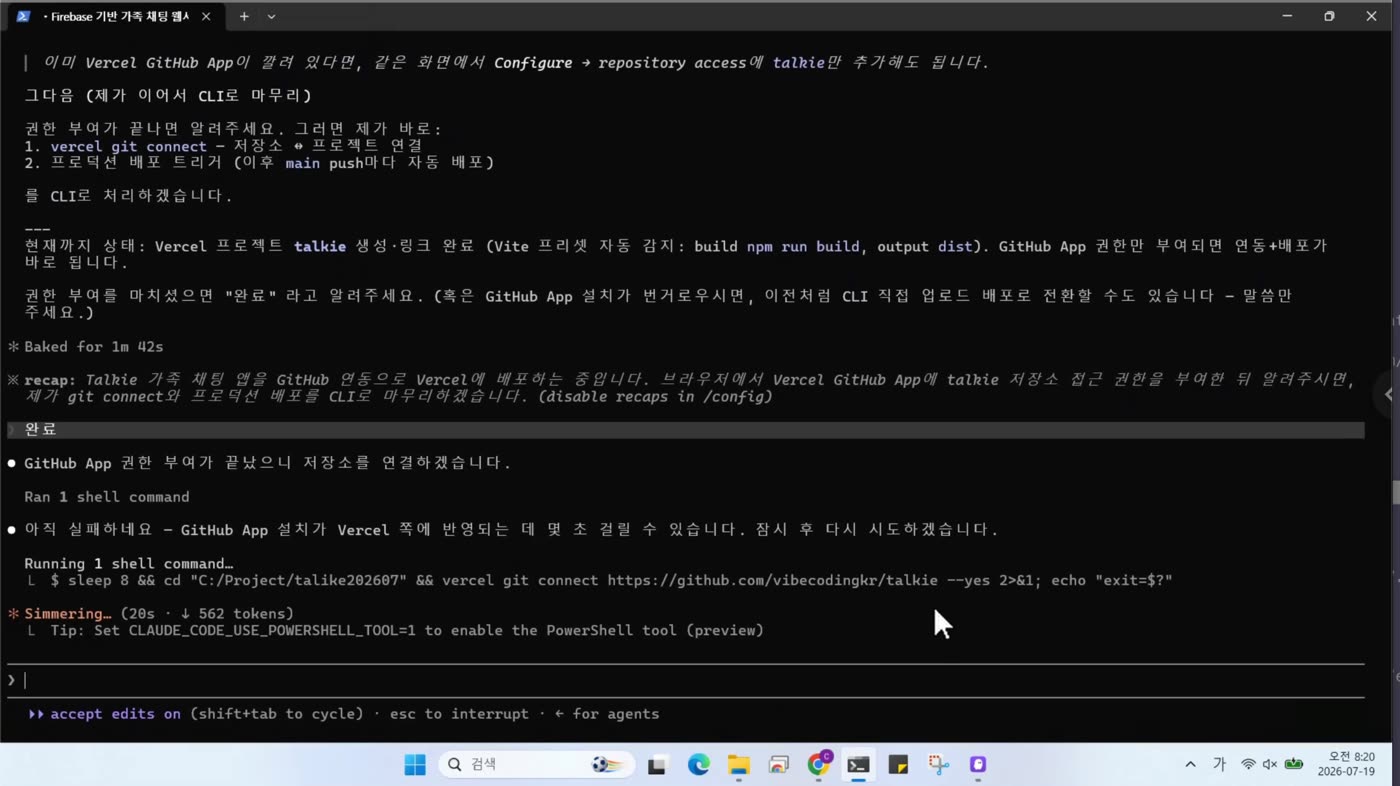Maximize or restore the terminal window
Viewport: 1400px width, 786px height.
tap(1329, 16)
